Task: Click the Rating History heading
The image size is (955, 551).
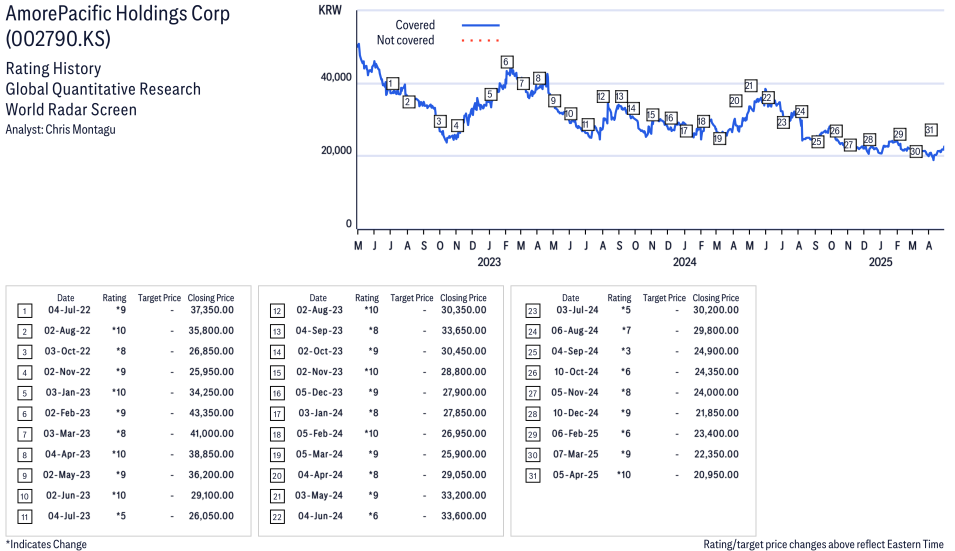Action: tap(53, 68)
